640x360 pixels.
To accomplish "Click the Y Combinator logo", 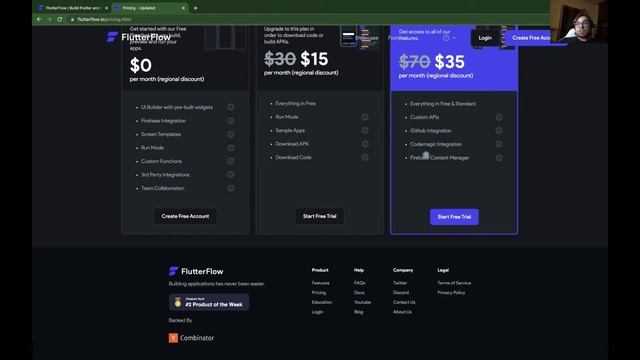I will tap(191, 338).
